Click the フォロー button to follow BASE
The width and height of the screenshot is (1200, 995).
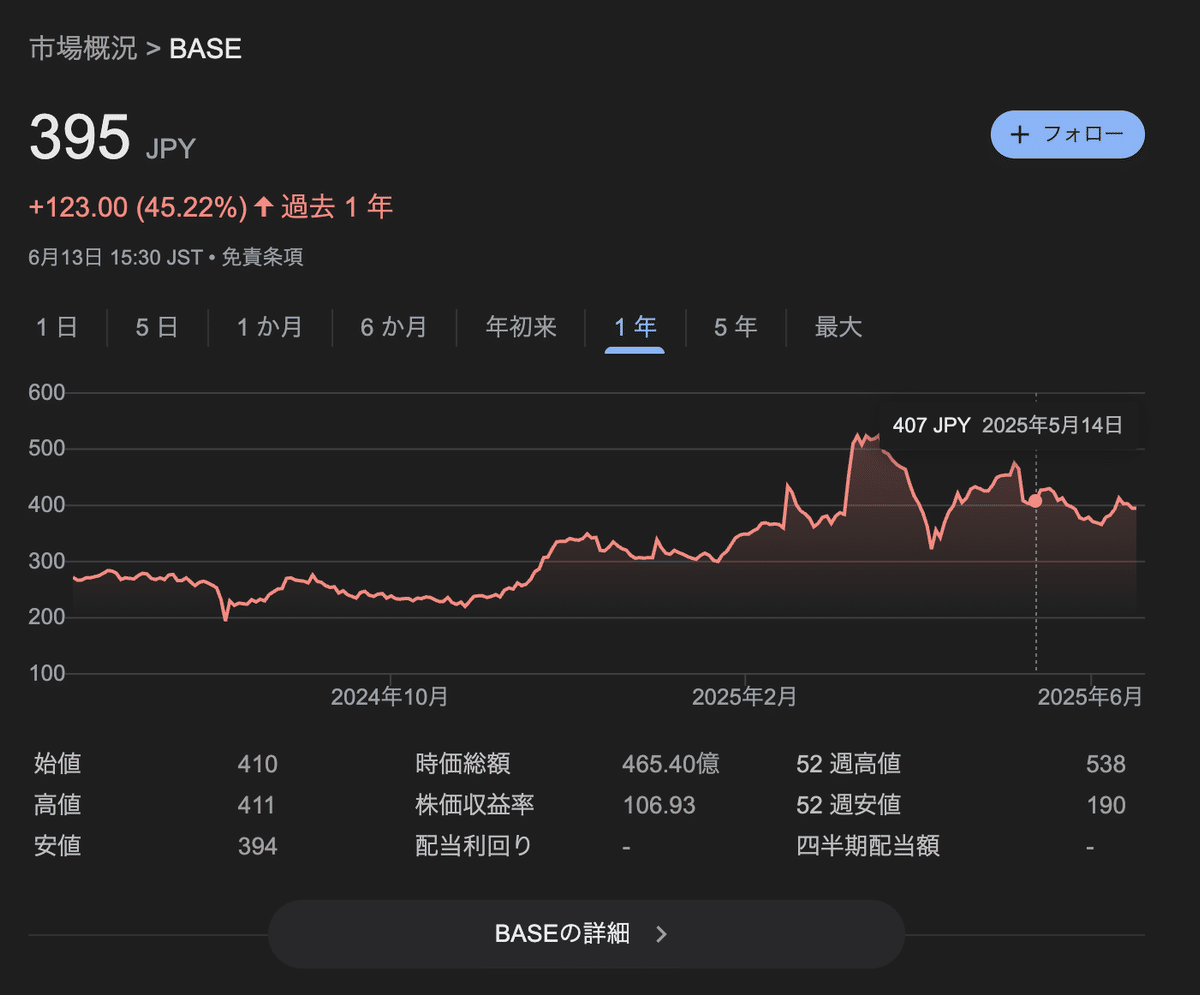pos(1067,134)
